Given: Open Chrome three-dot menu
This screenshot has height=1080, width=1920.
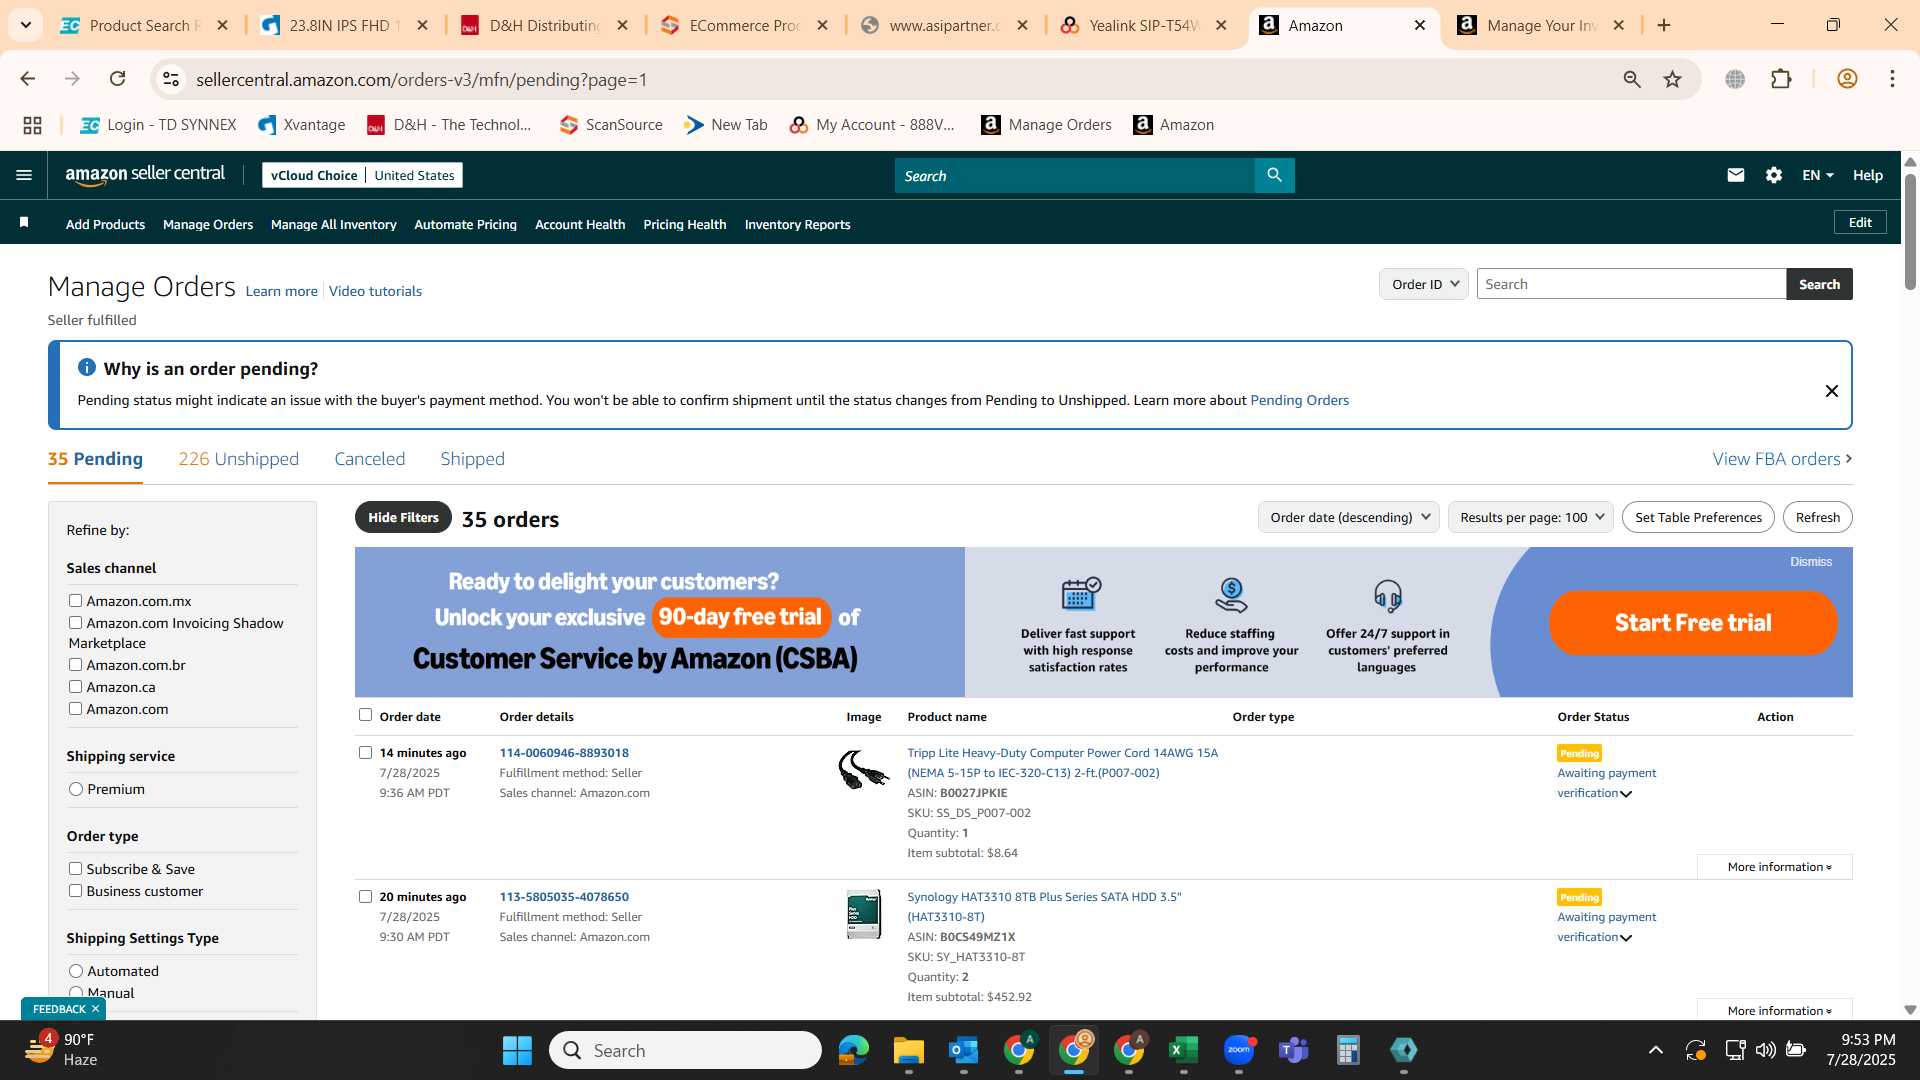Looking at the screenshot, I should pyautogui.click(x=1892, y=79).
